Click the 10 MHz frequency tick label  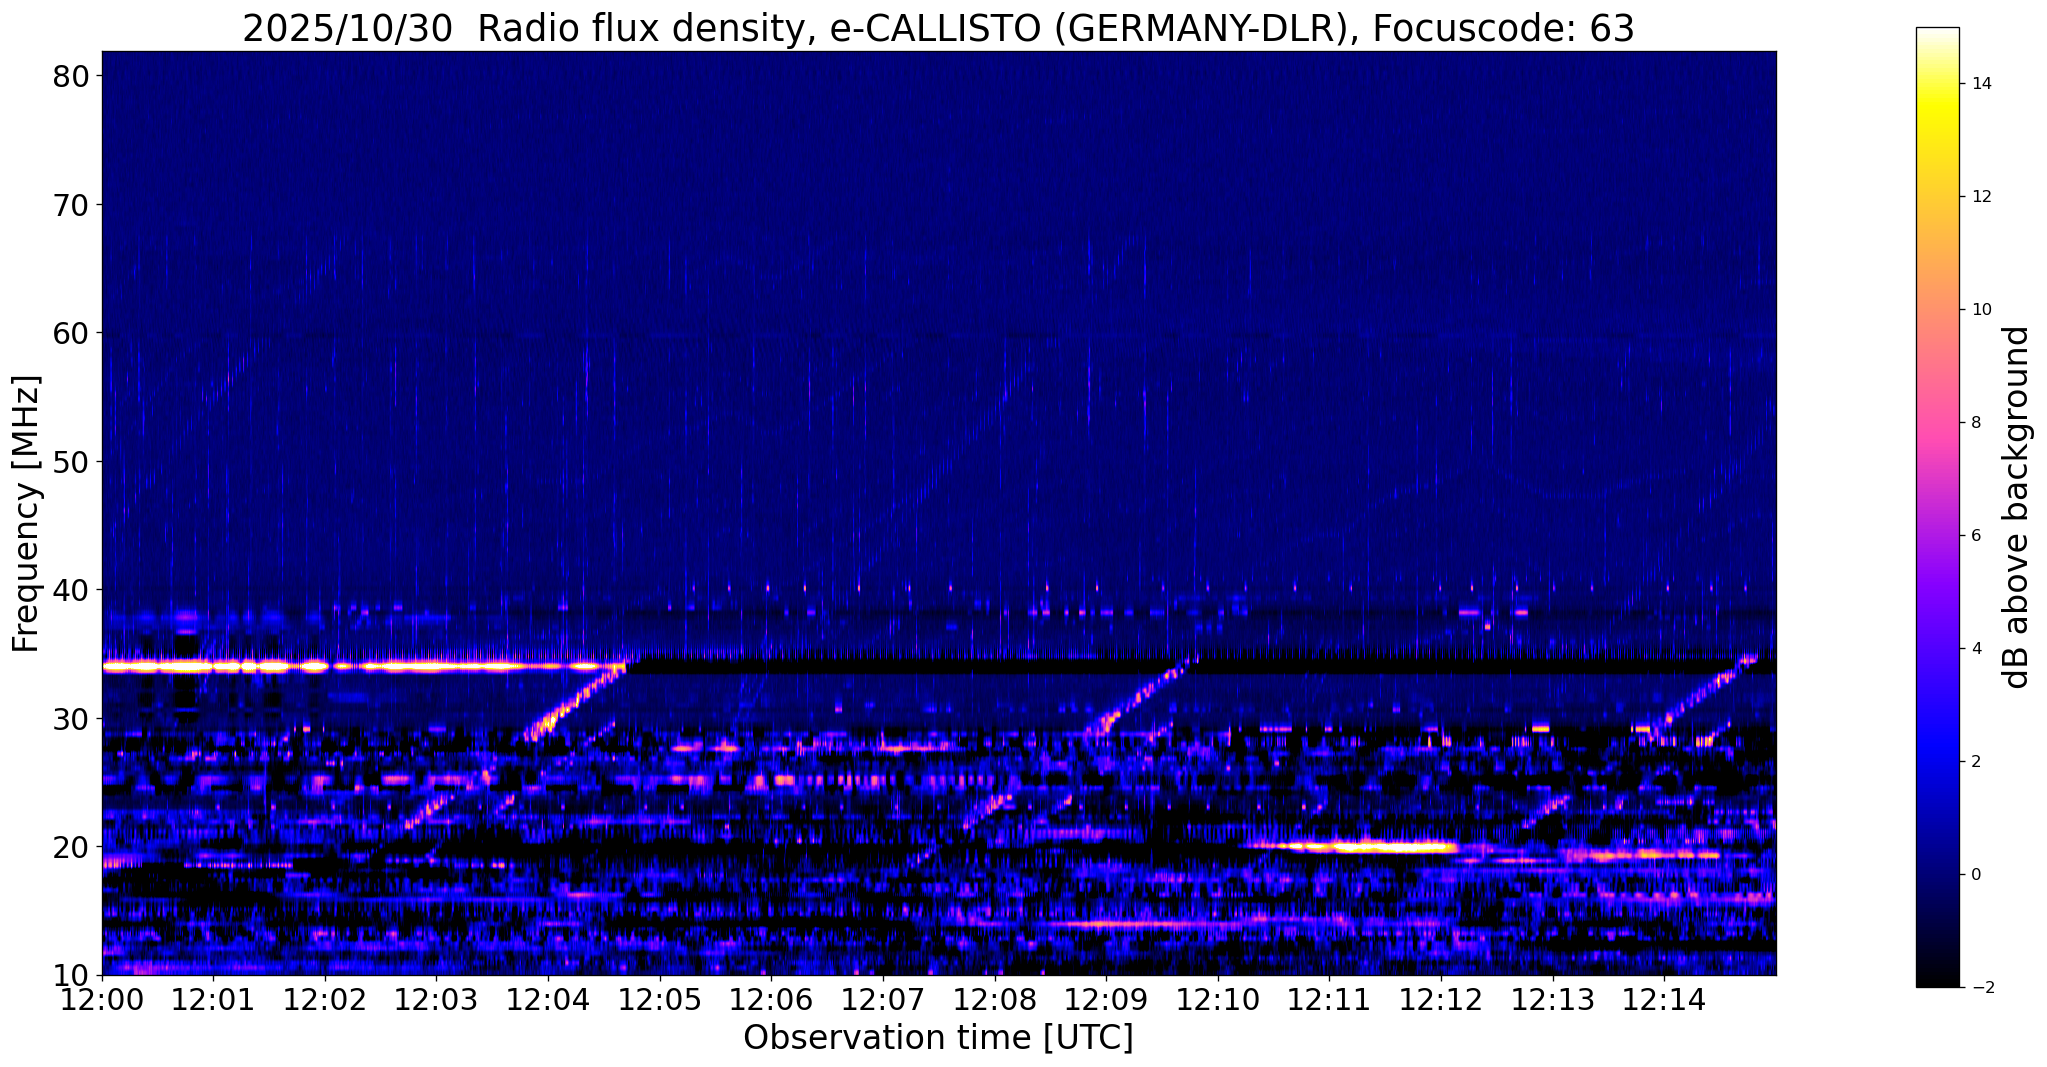(71, 975)
